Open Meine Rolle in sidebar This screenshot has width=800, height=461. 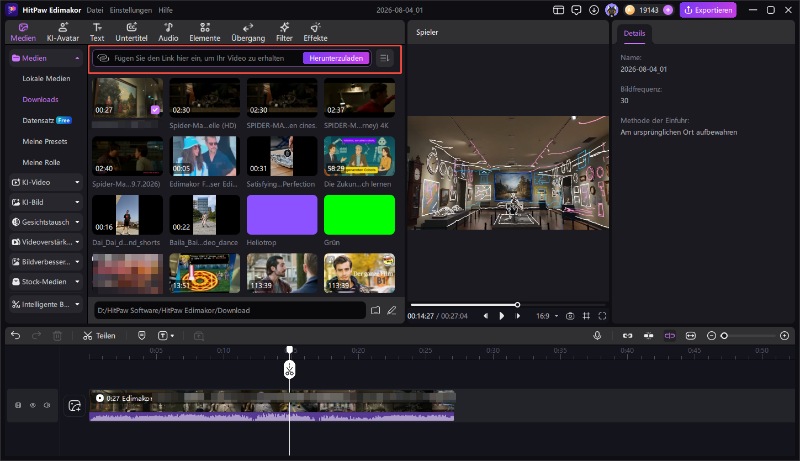coord(41,162)
